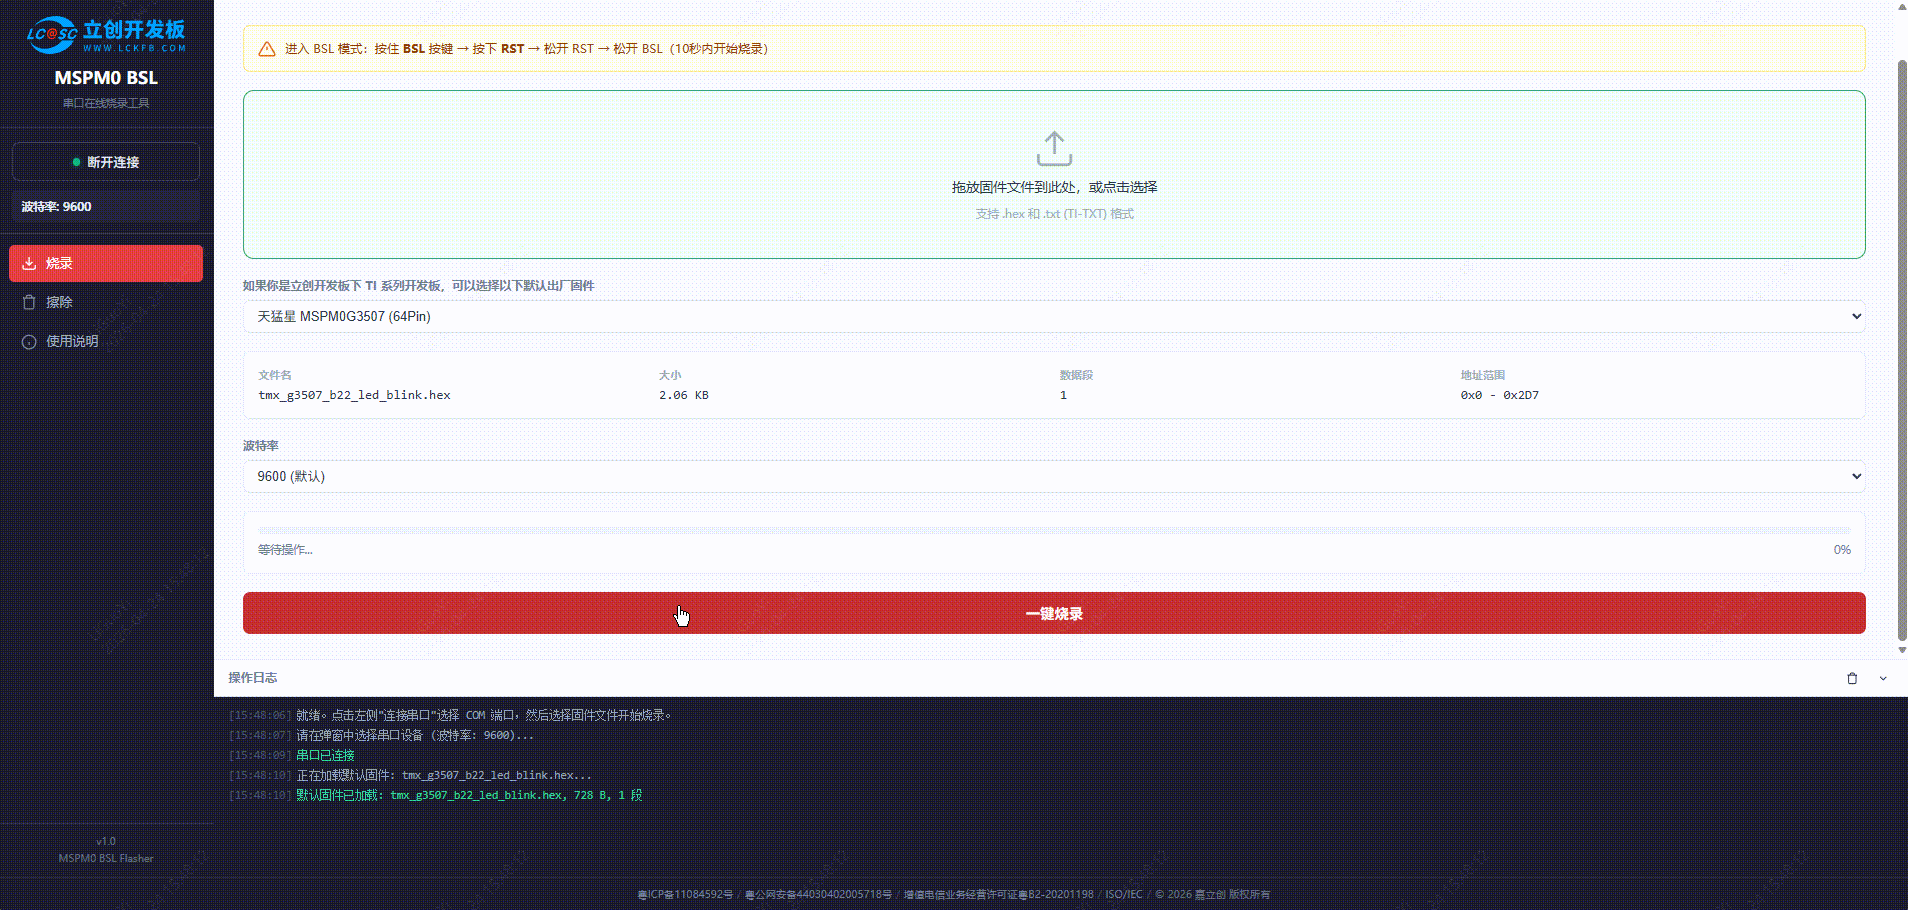Click the MSPM0 BSL title

[x=106, y=78]
